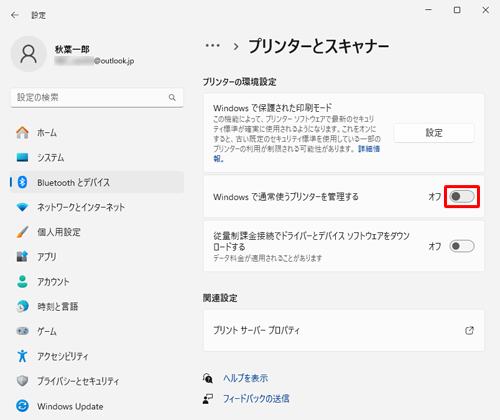This screenshot has width=500, height=420.
Task: Open プライバシーとセキュリティ category
Action: [x=97, y=381]
